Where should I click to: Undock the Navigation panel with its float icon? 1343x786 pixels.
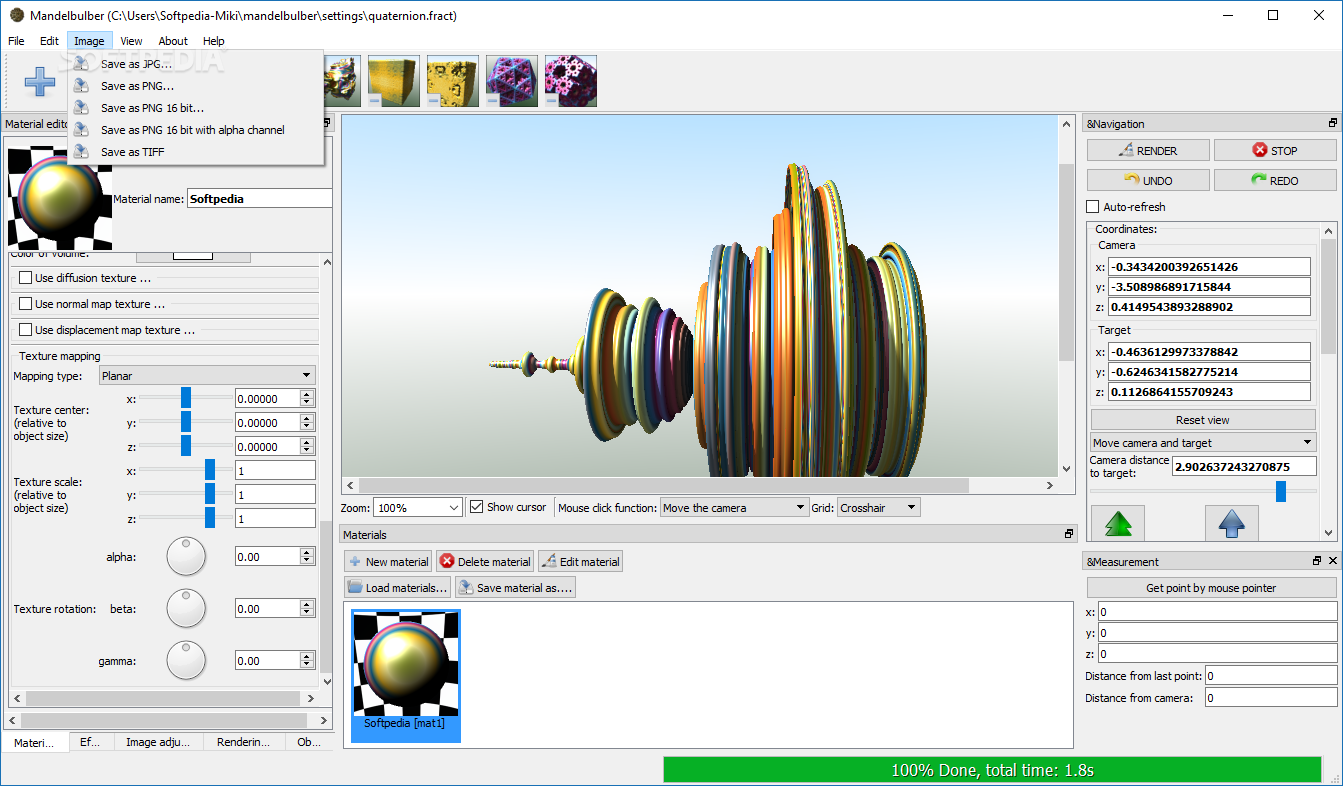[1332, 123]
